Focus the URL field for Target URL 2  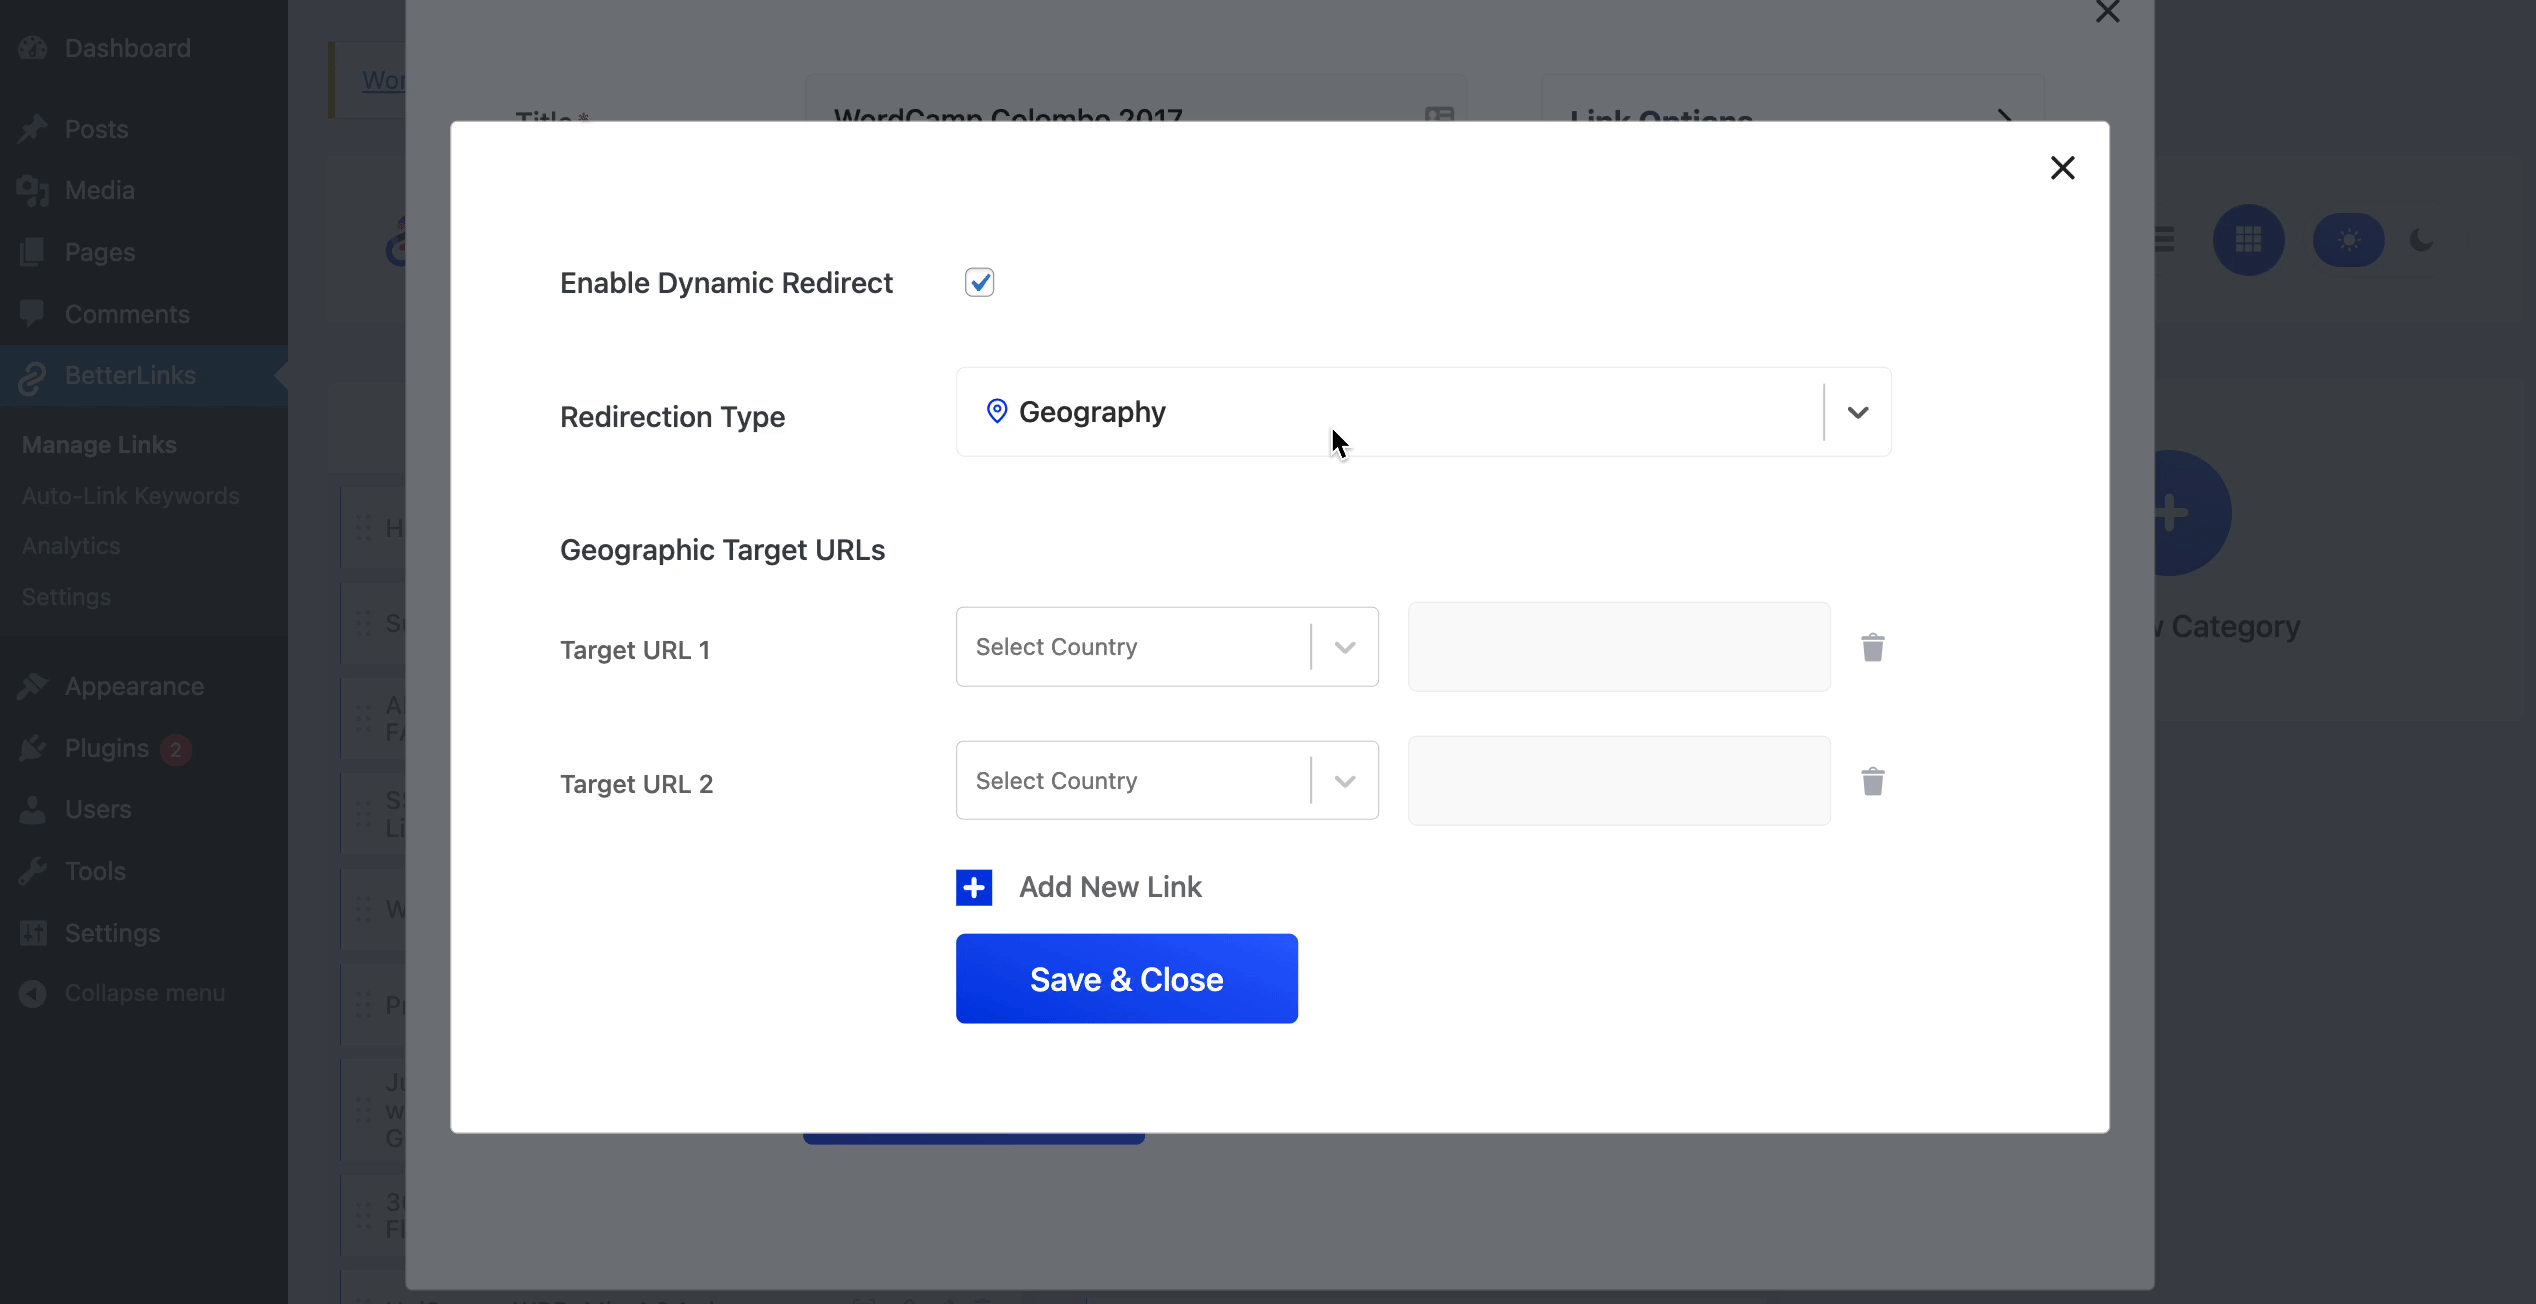(x=1618, y=781)
